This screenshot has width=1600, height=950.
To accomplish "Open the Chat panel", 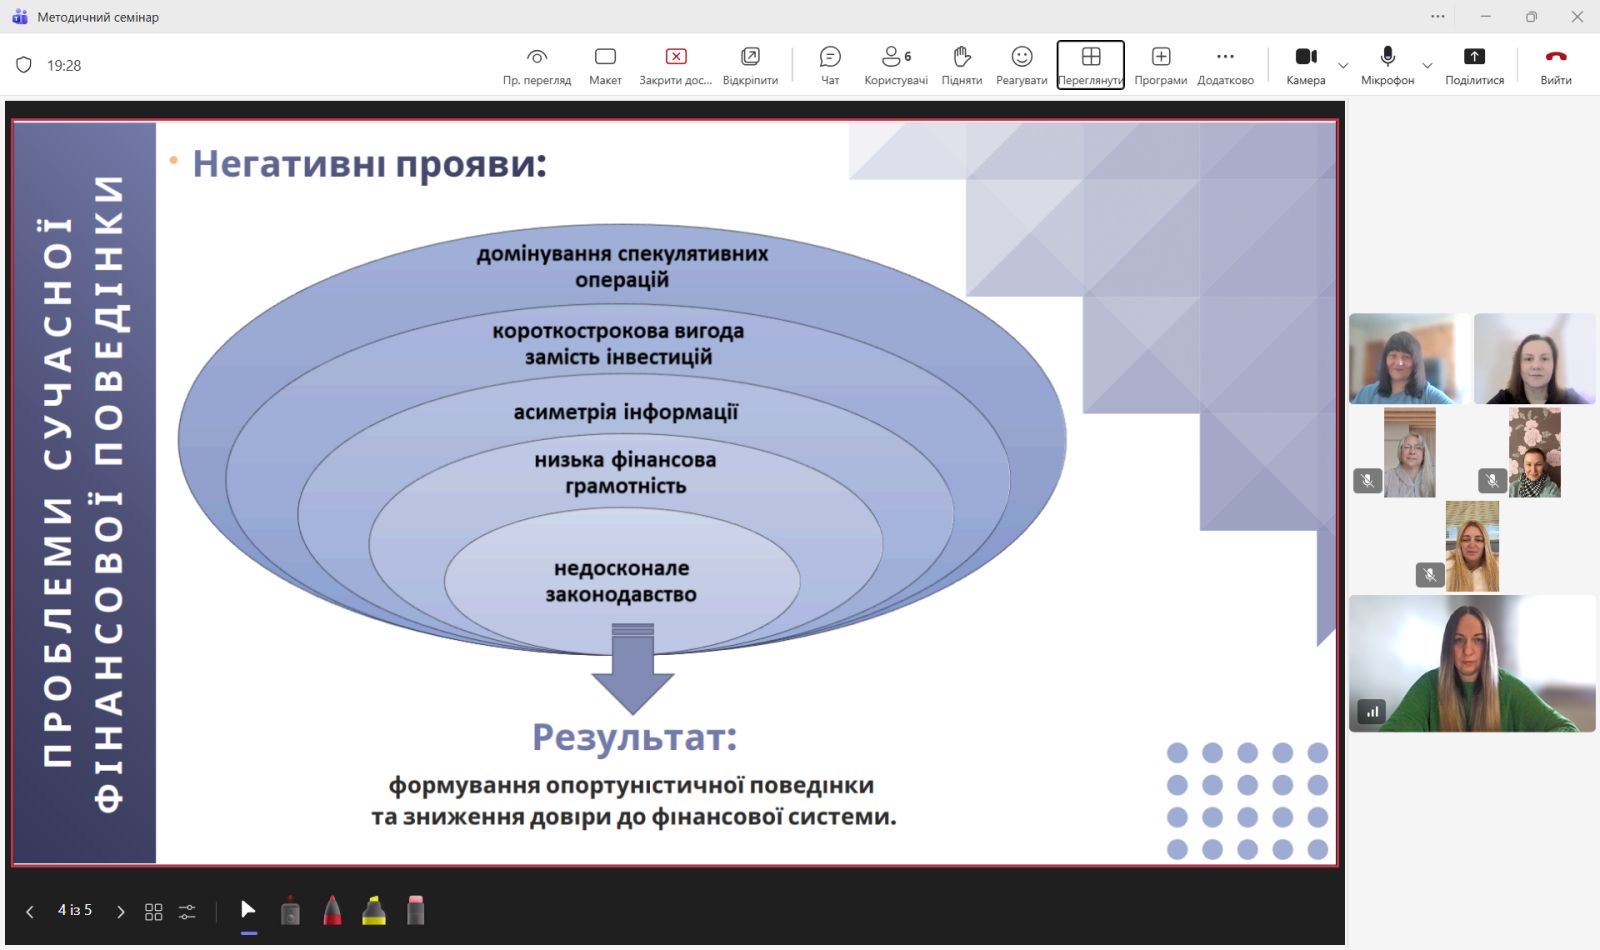I will click(x=829, y=65).
